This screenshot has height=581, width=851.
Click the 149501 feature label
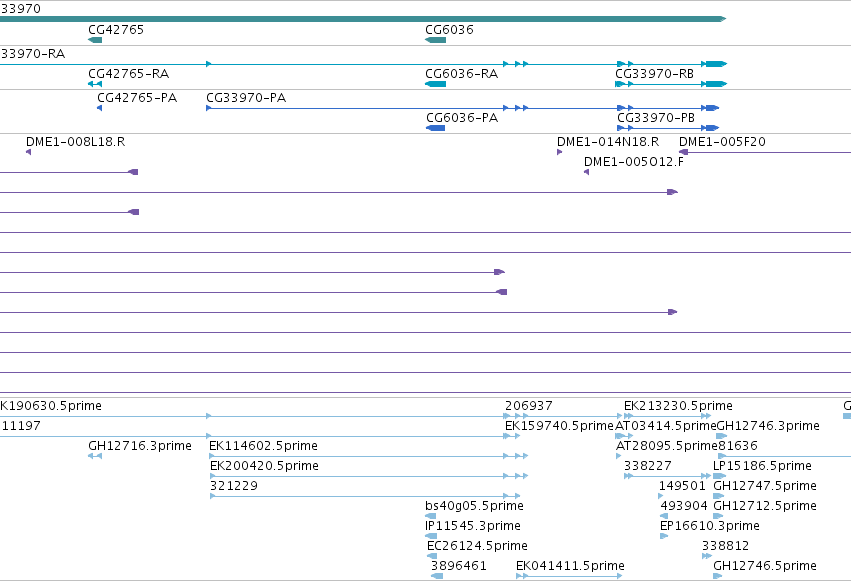pos(682,486)
